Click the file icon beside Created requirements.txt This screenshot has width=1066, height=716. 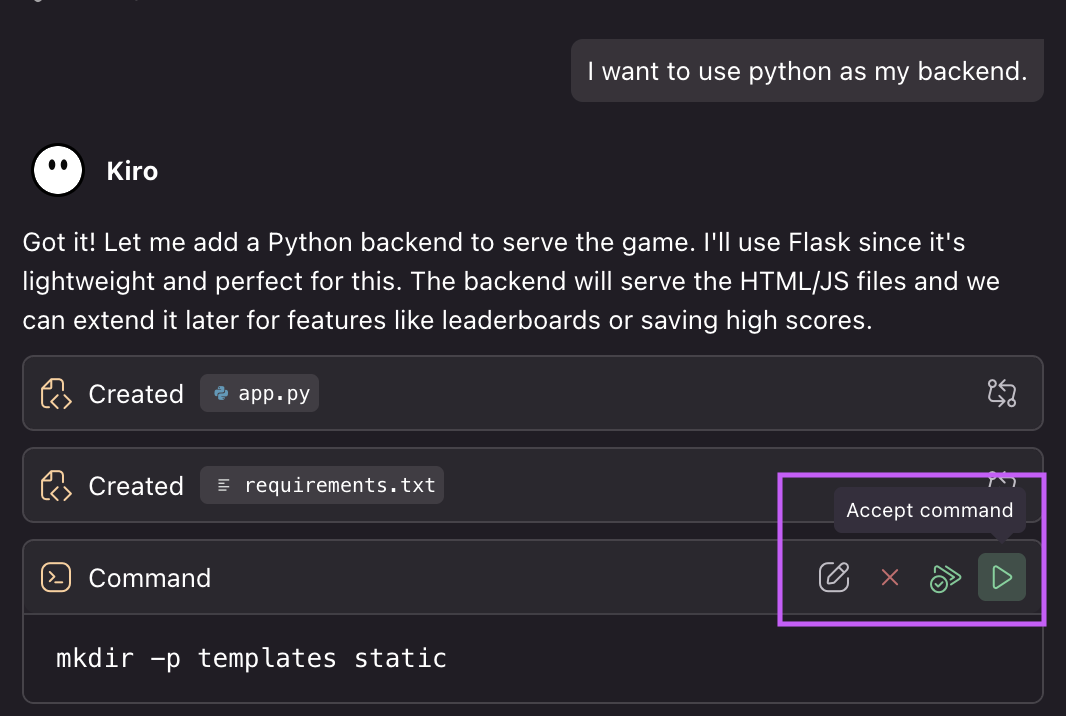(56, 486)
